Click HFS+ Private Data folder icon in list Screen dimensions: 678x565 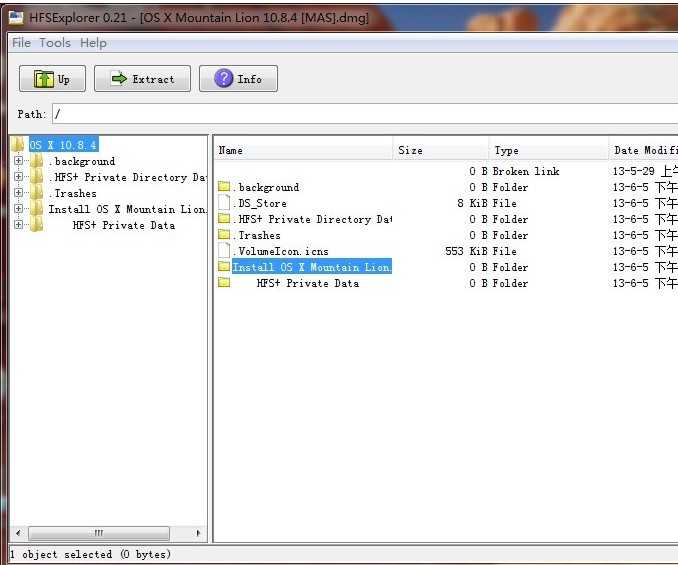[x=224, y=282]
